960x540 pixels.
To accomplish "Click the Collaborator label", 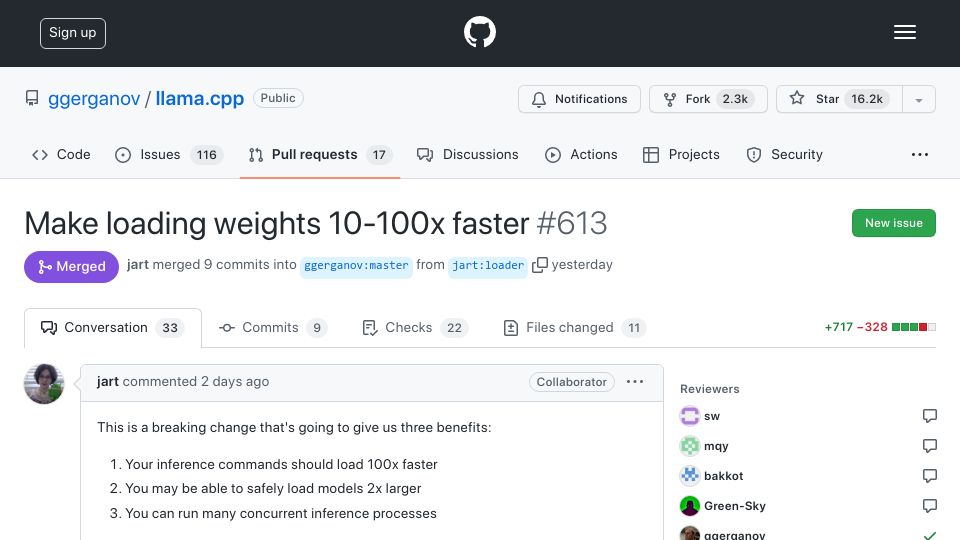I will click(x=571, y=381).
